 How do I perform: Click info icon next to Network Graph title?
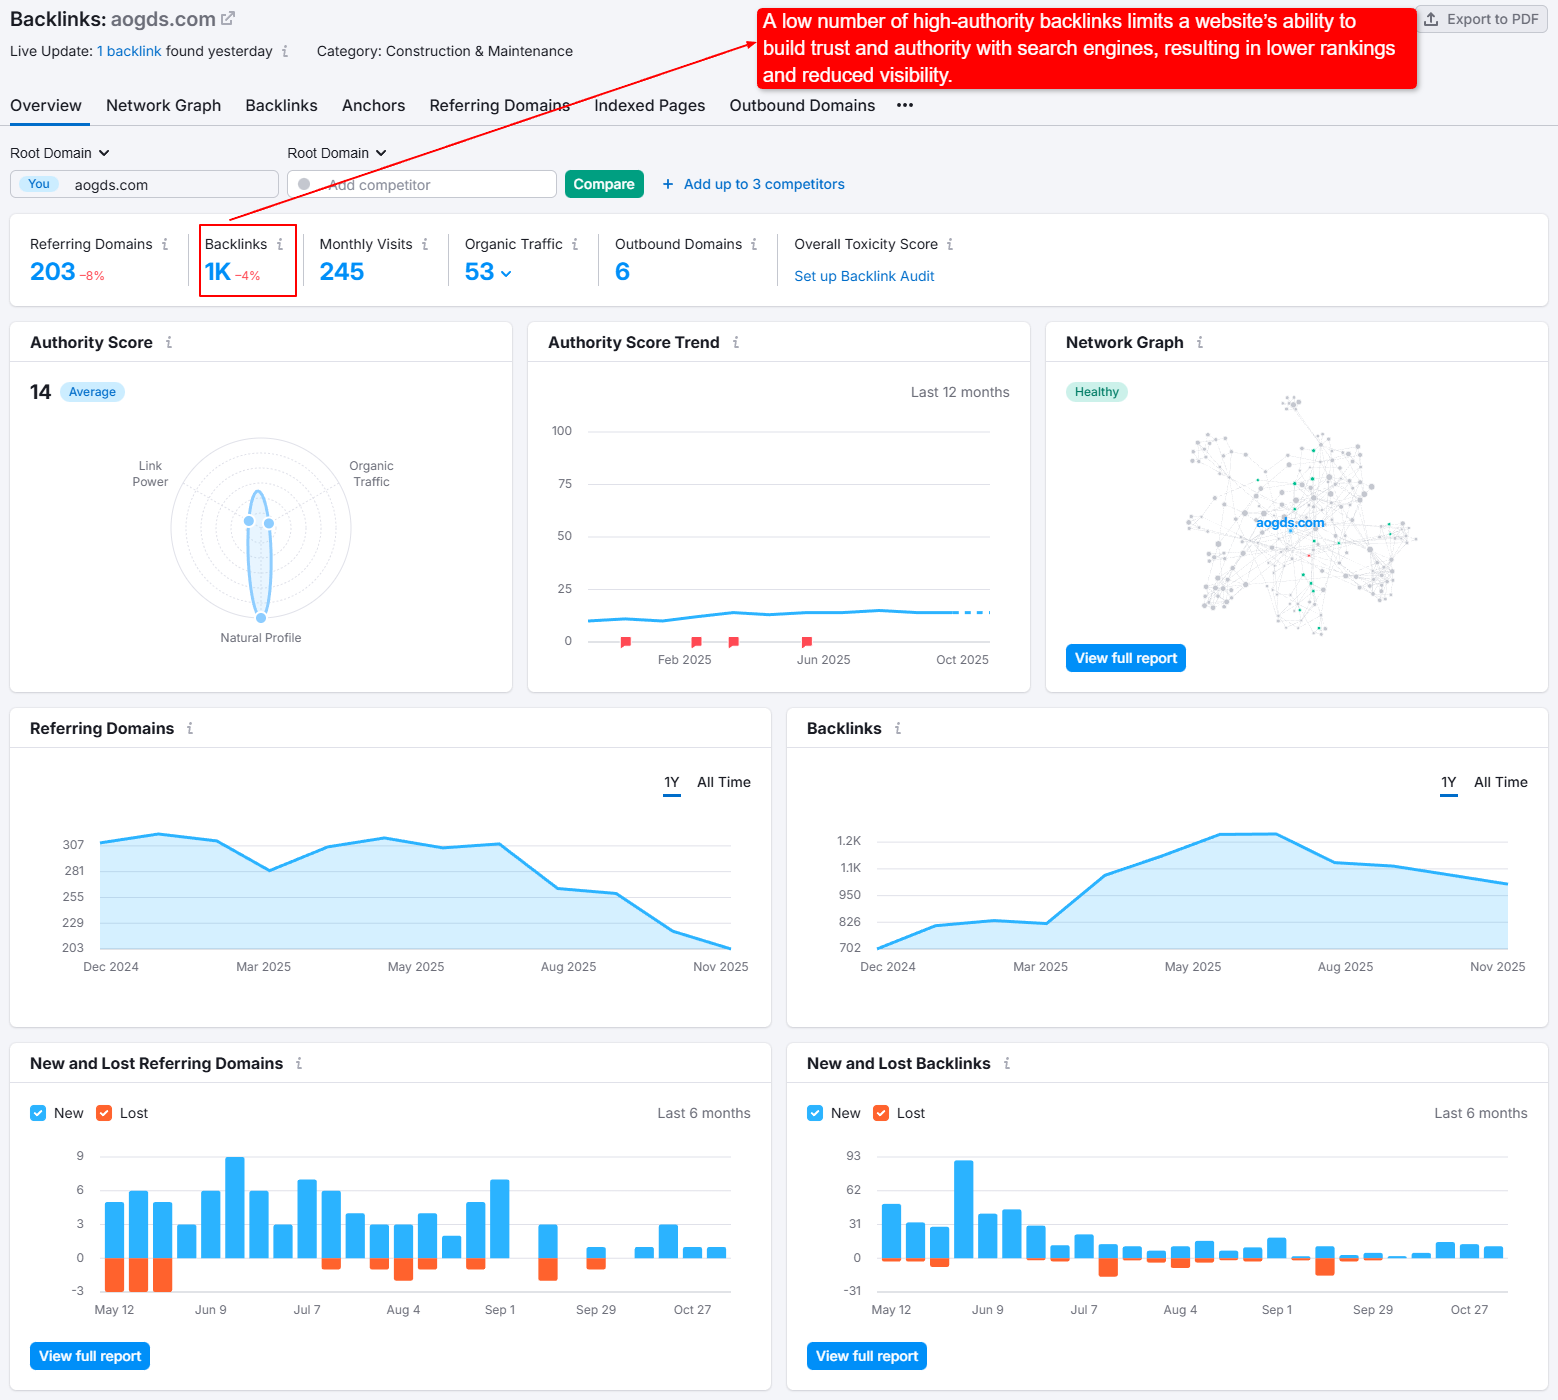[x=1200, y=342]
